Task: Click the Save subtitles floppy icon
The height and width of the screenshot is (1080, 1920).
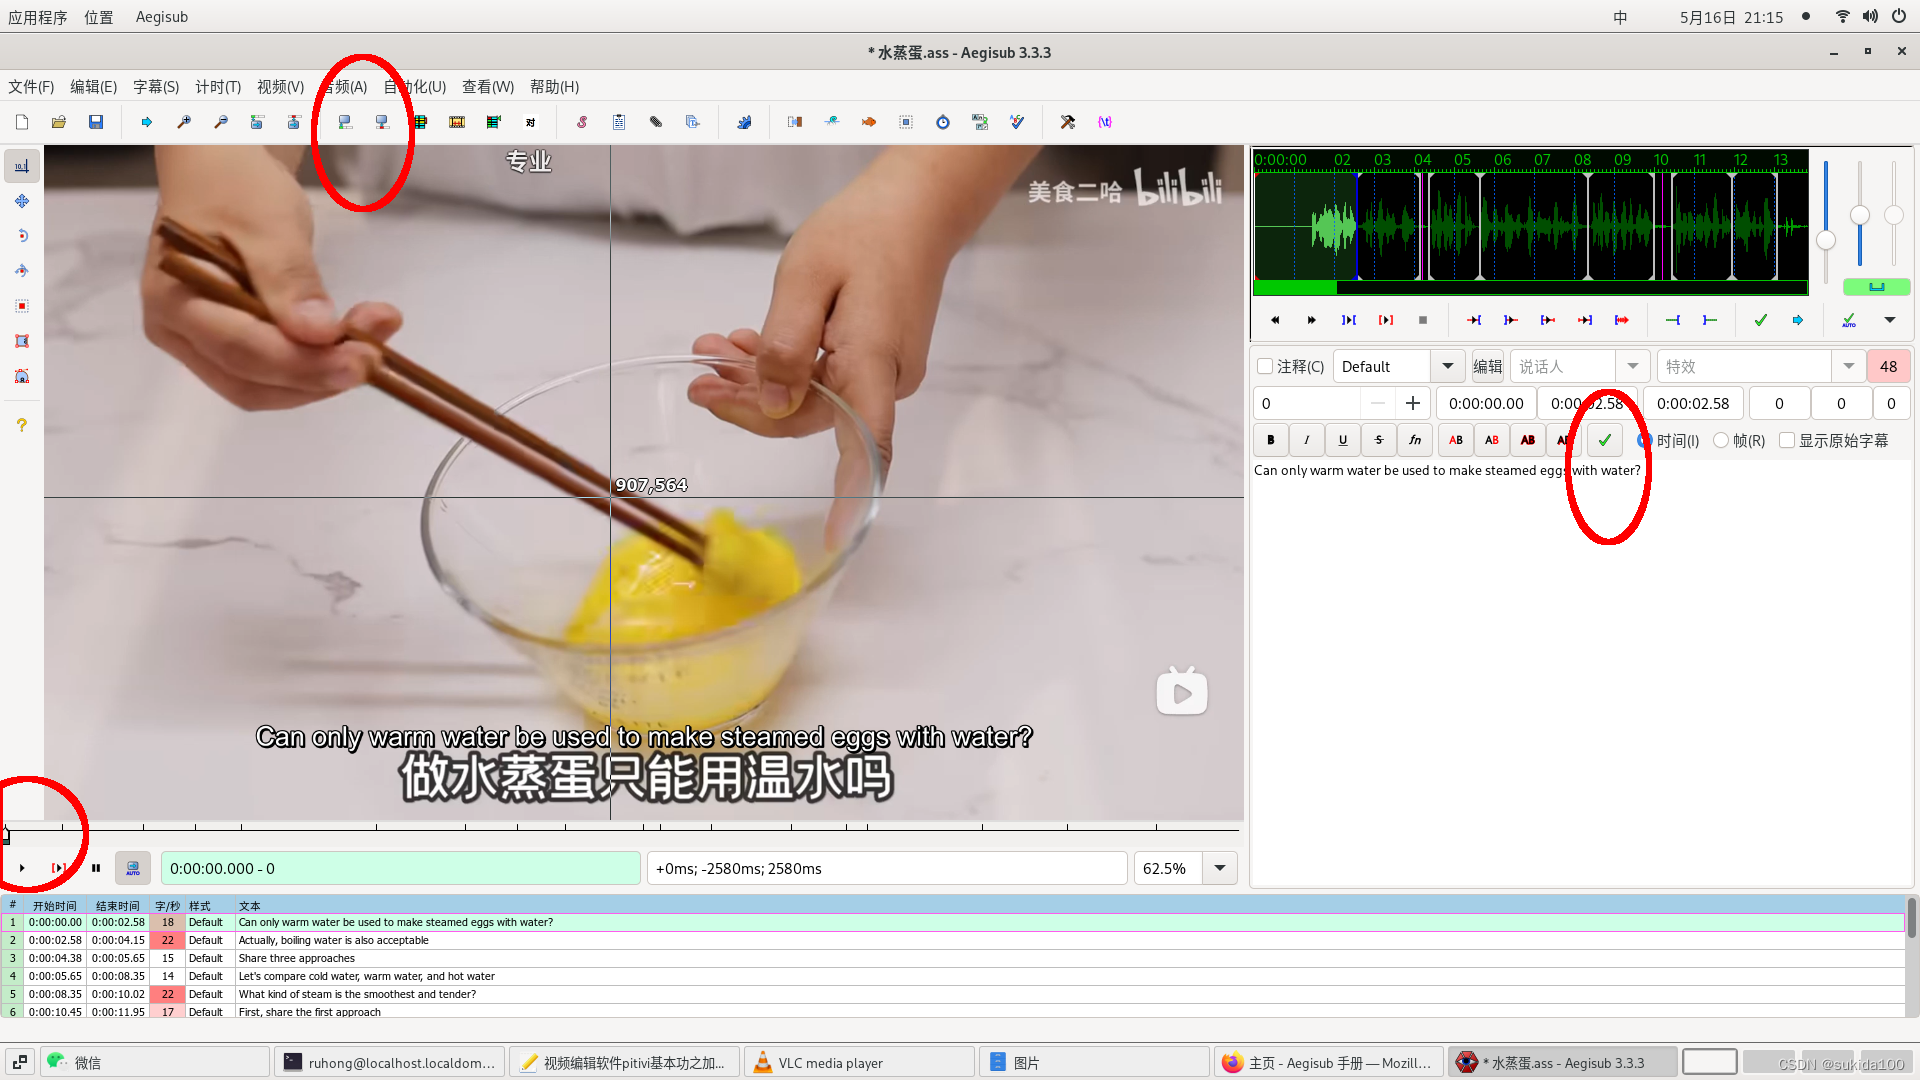Action: [x=96, y=122]
